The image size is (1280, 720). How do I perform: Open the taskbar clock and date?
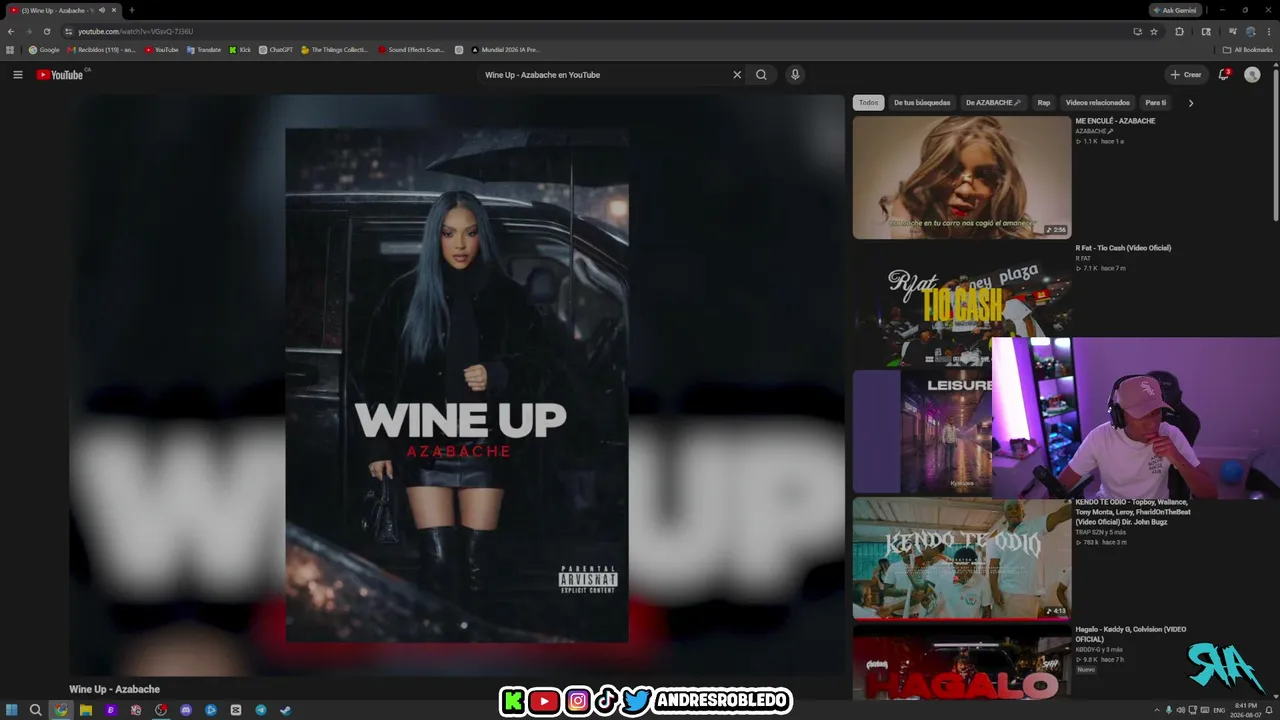(1245, 710)
